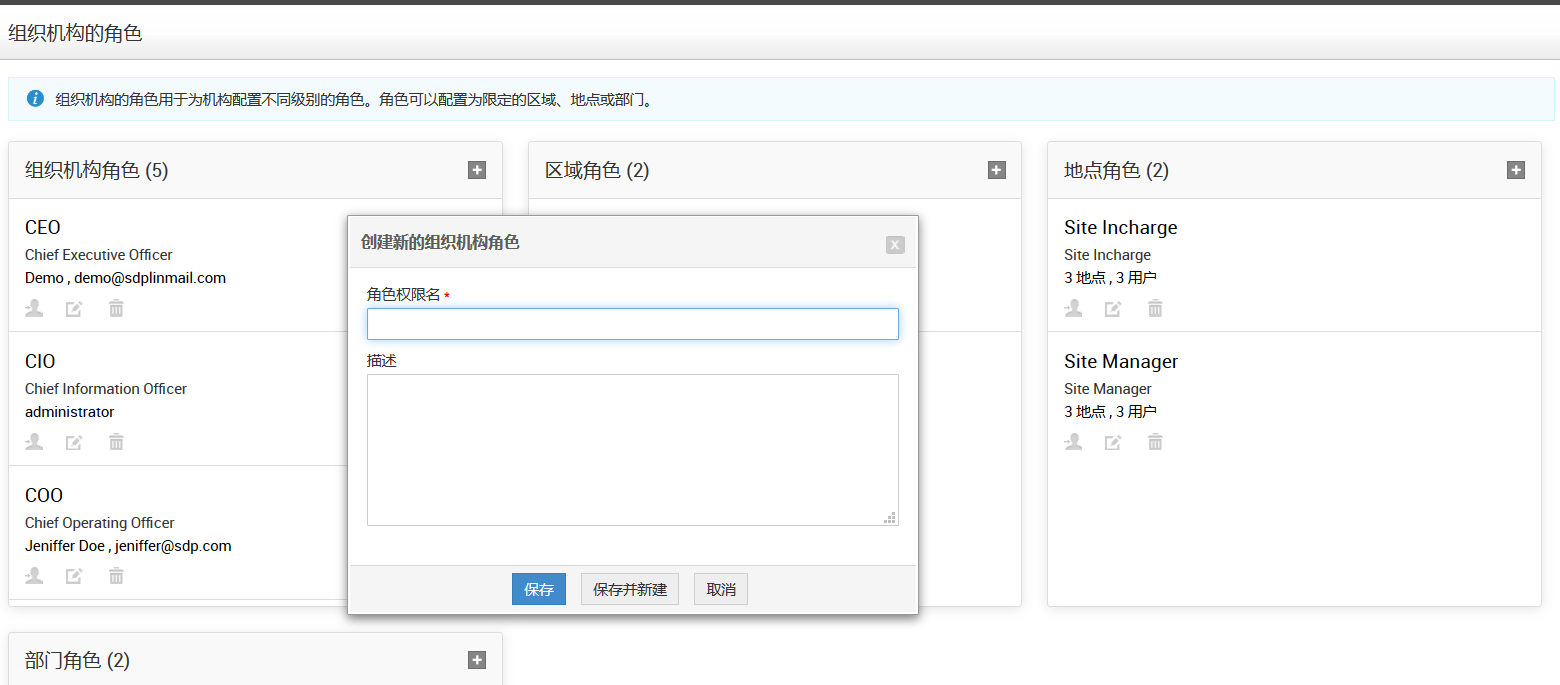Click the plus icon beside 部门角色
Image resolution: width=1560 pixels, height=685 pixels.
[x=477, y=660]
